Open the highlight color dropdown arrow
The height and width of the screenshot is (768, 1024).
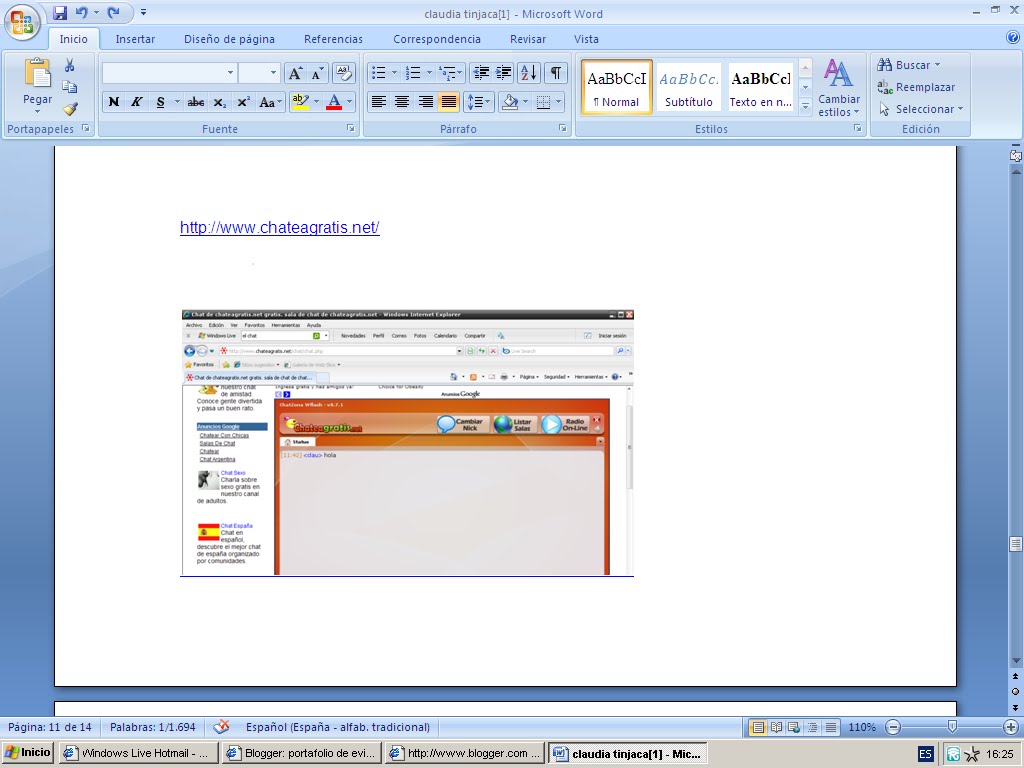[x=316, y=102]
